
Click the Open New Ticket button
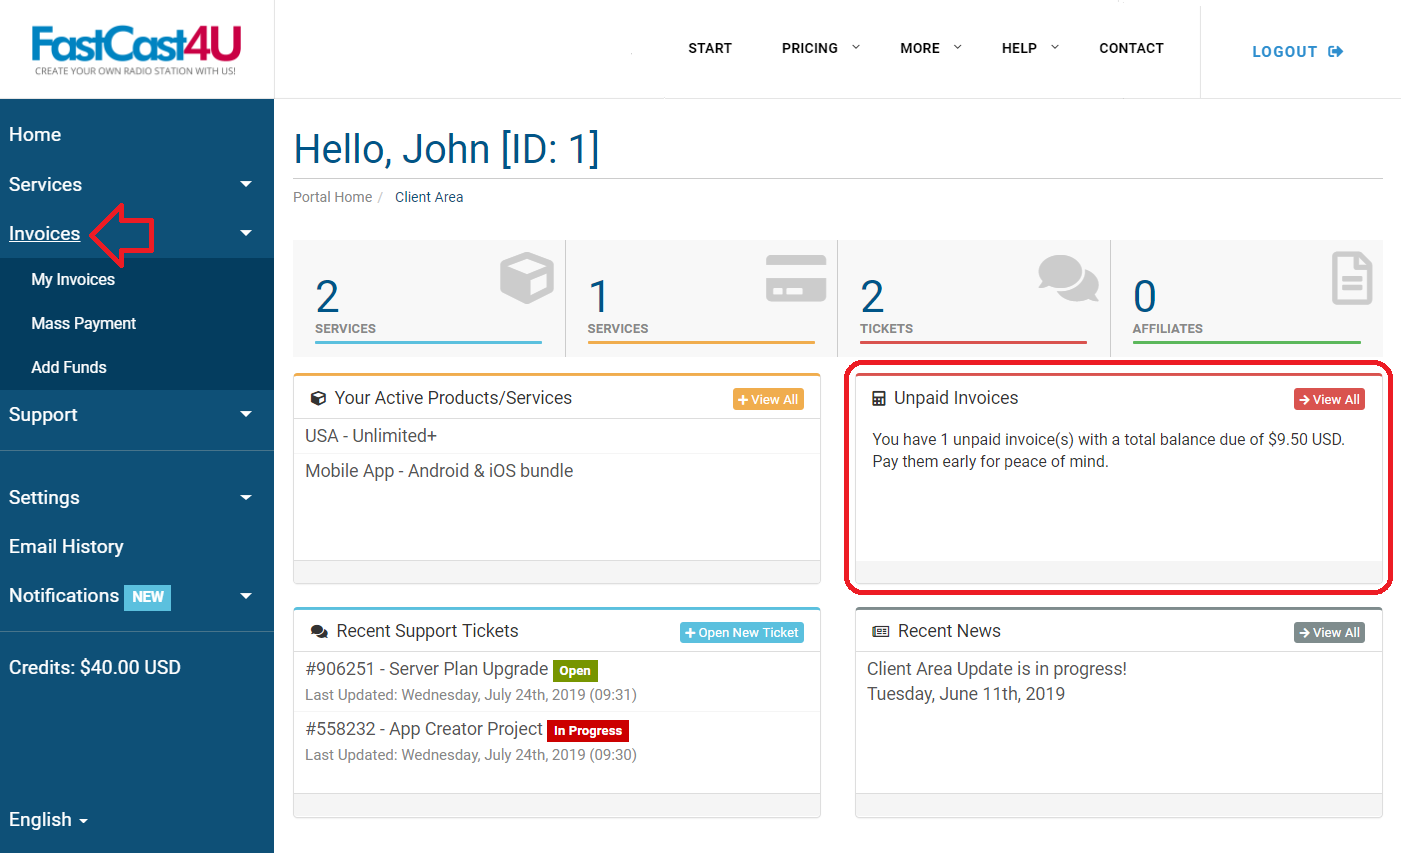(x=742, y=632)
